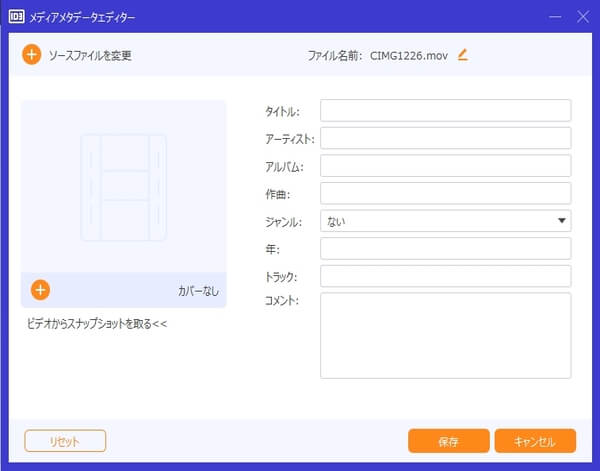Click ソースファイルを変更 text
The height and width of the screenshot is (471, 600).
click(x=90, y=55)
